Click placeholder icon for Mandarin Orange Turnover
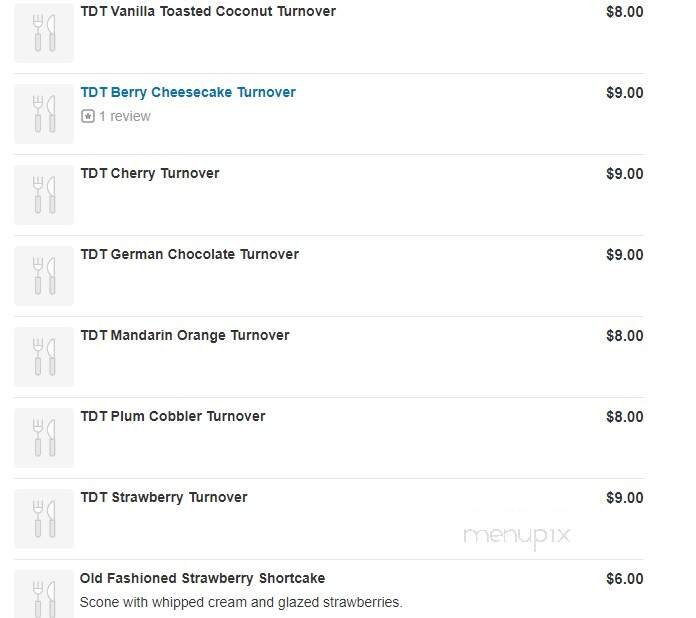 point(44,356)
